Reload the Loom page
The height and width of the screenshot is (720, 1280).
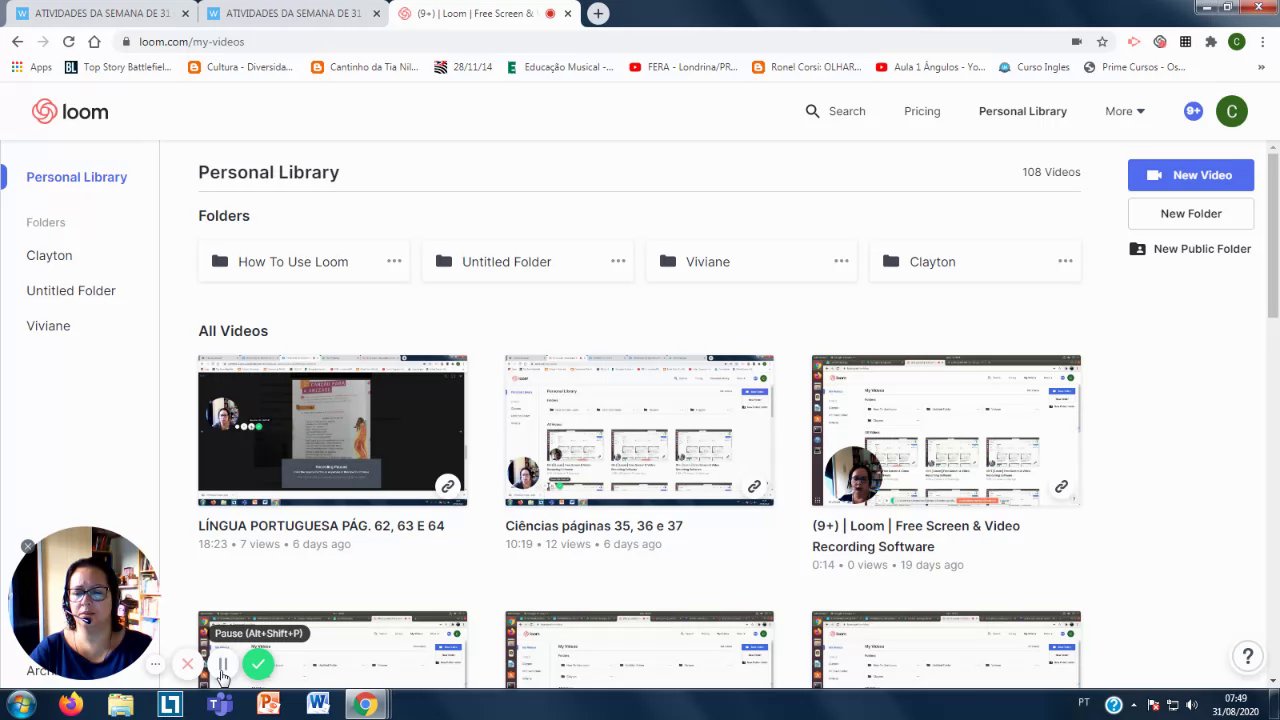(x=68, y=41)
